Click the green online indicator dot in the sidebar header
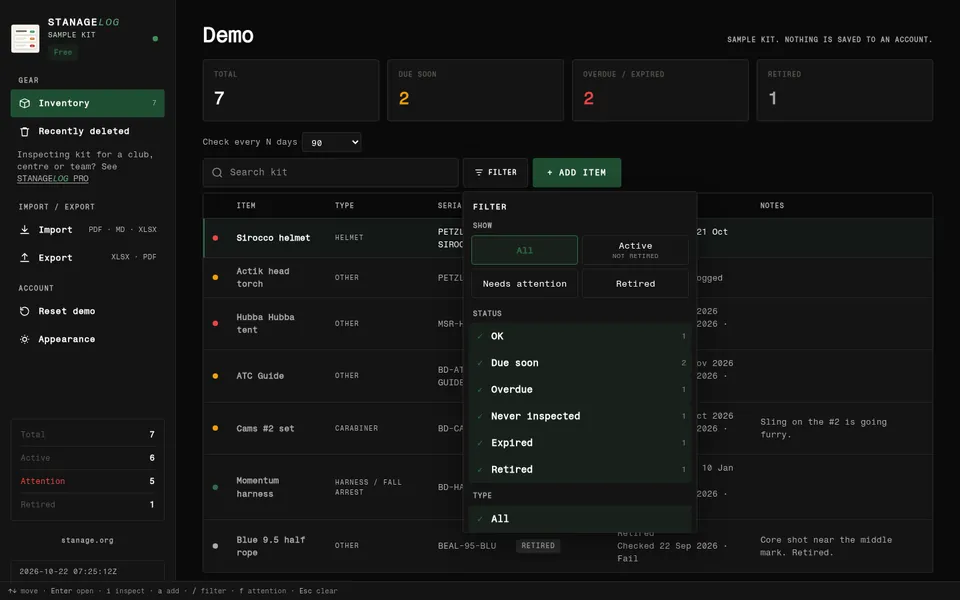Viewport: 960px width, 600px height. 156,39
